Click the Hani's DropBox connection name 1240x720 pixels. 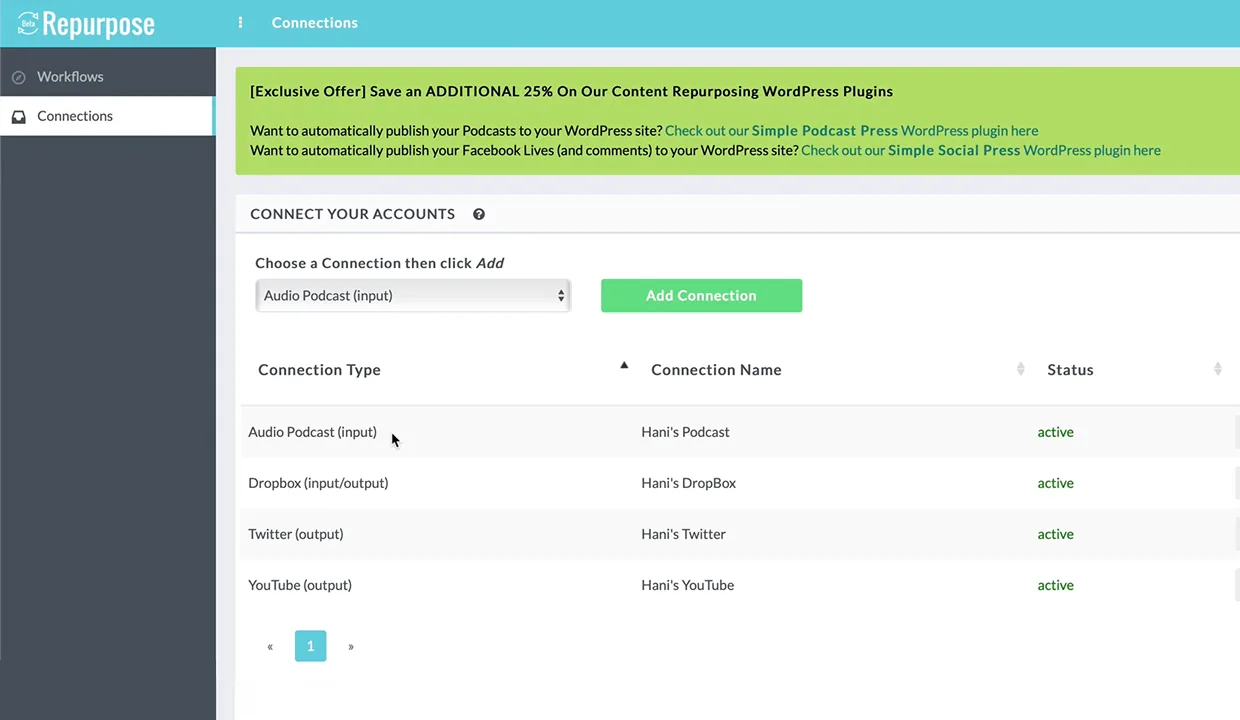point(688,483)
